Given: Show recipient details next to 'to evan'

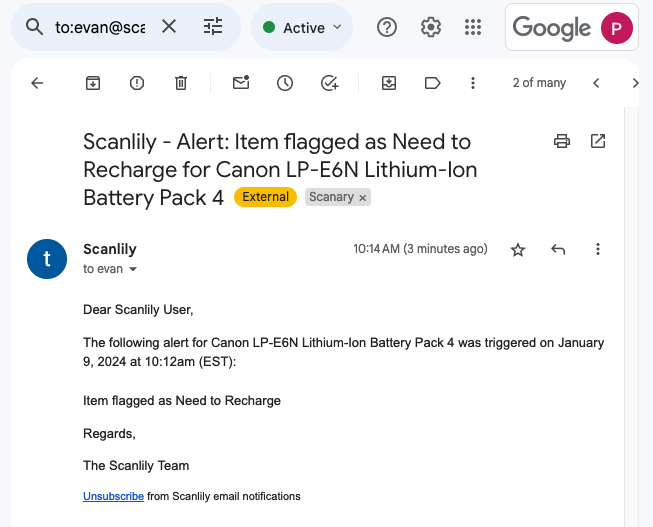Looking at the screenshot, I should tap(133, 270).
